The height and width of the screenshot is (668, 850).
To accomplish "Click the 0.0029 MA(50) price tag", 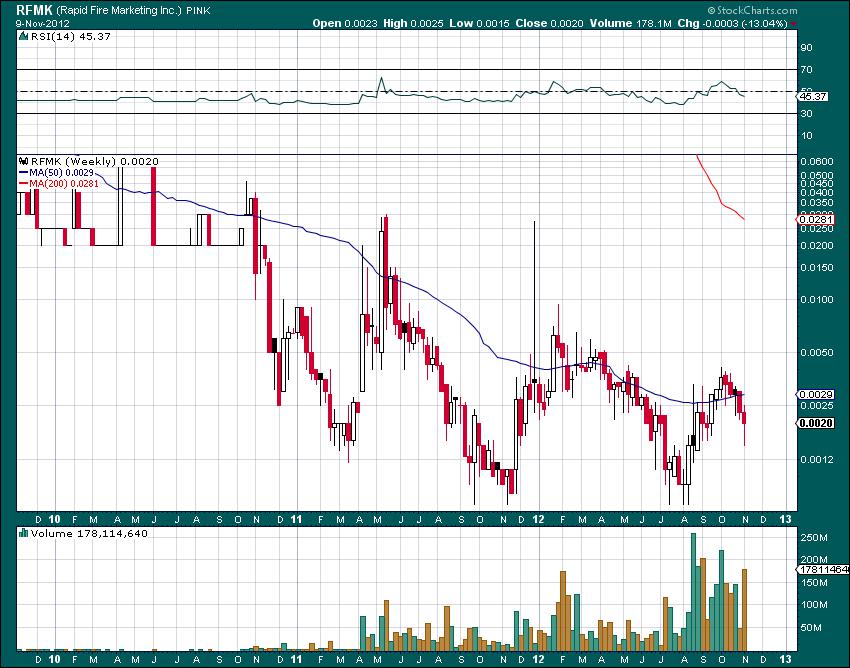I will coord(816,395).
